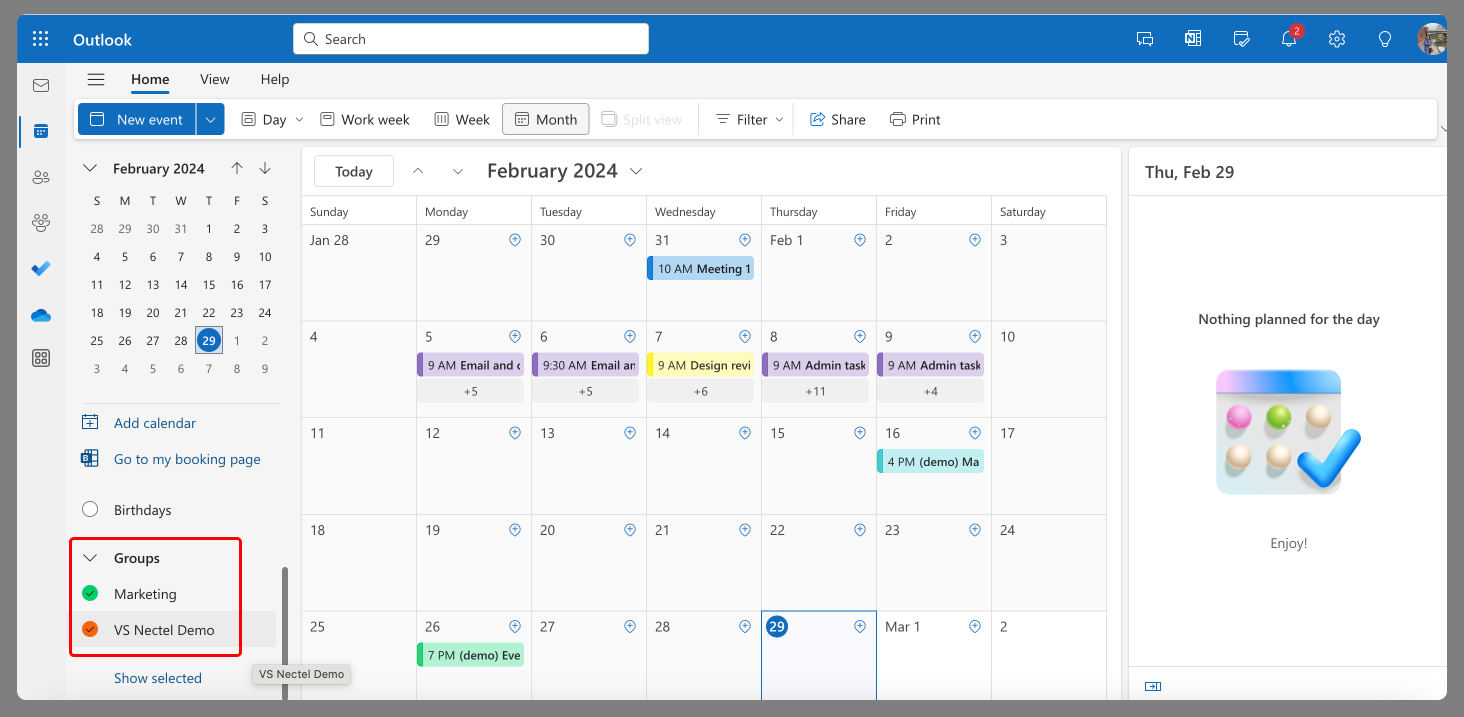Open the app launcher grid
The height and width of the screenshot is (717, 1464).
point(40,38)
